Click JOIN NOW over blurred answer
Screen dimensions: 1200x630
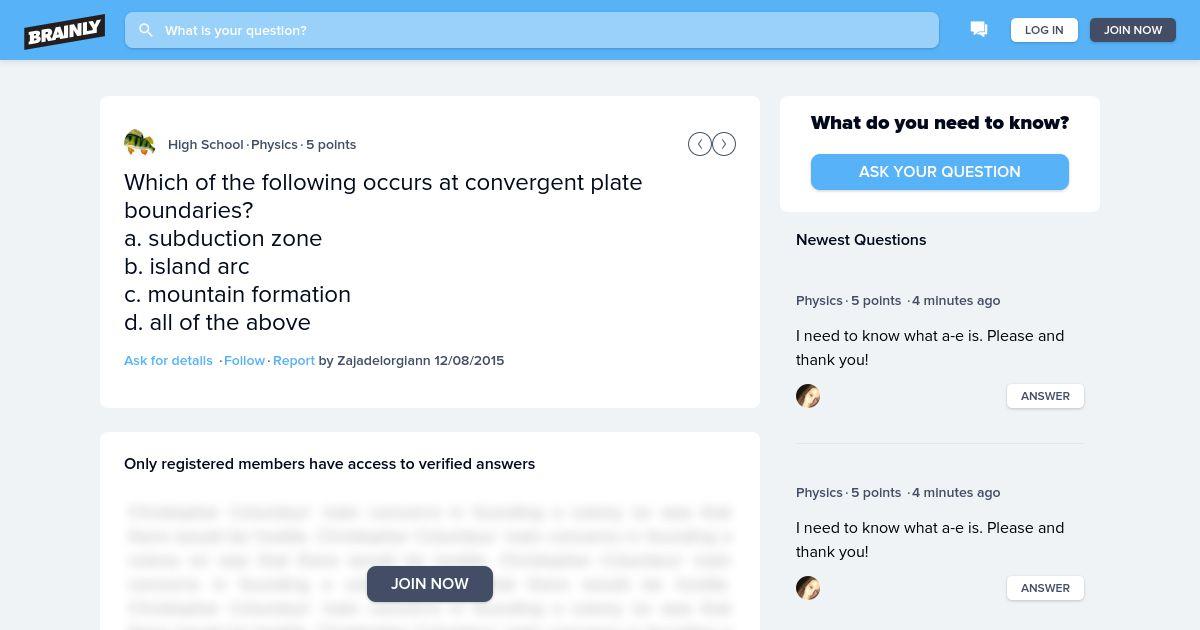click(x=430, y=584)
